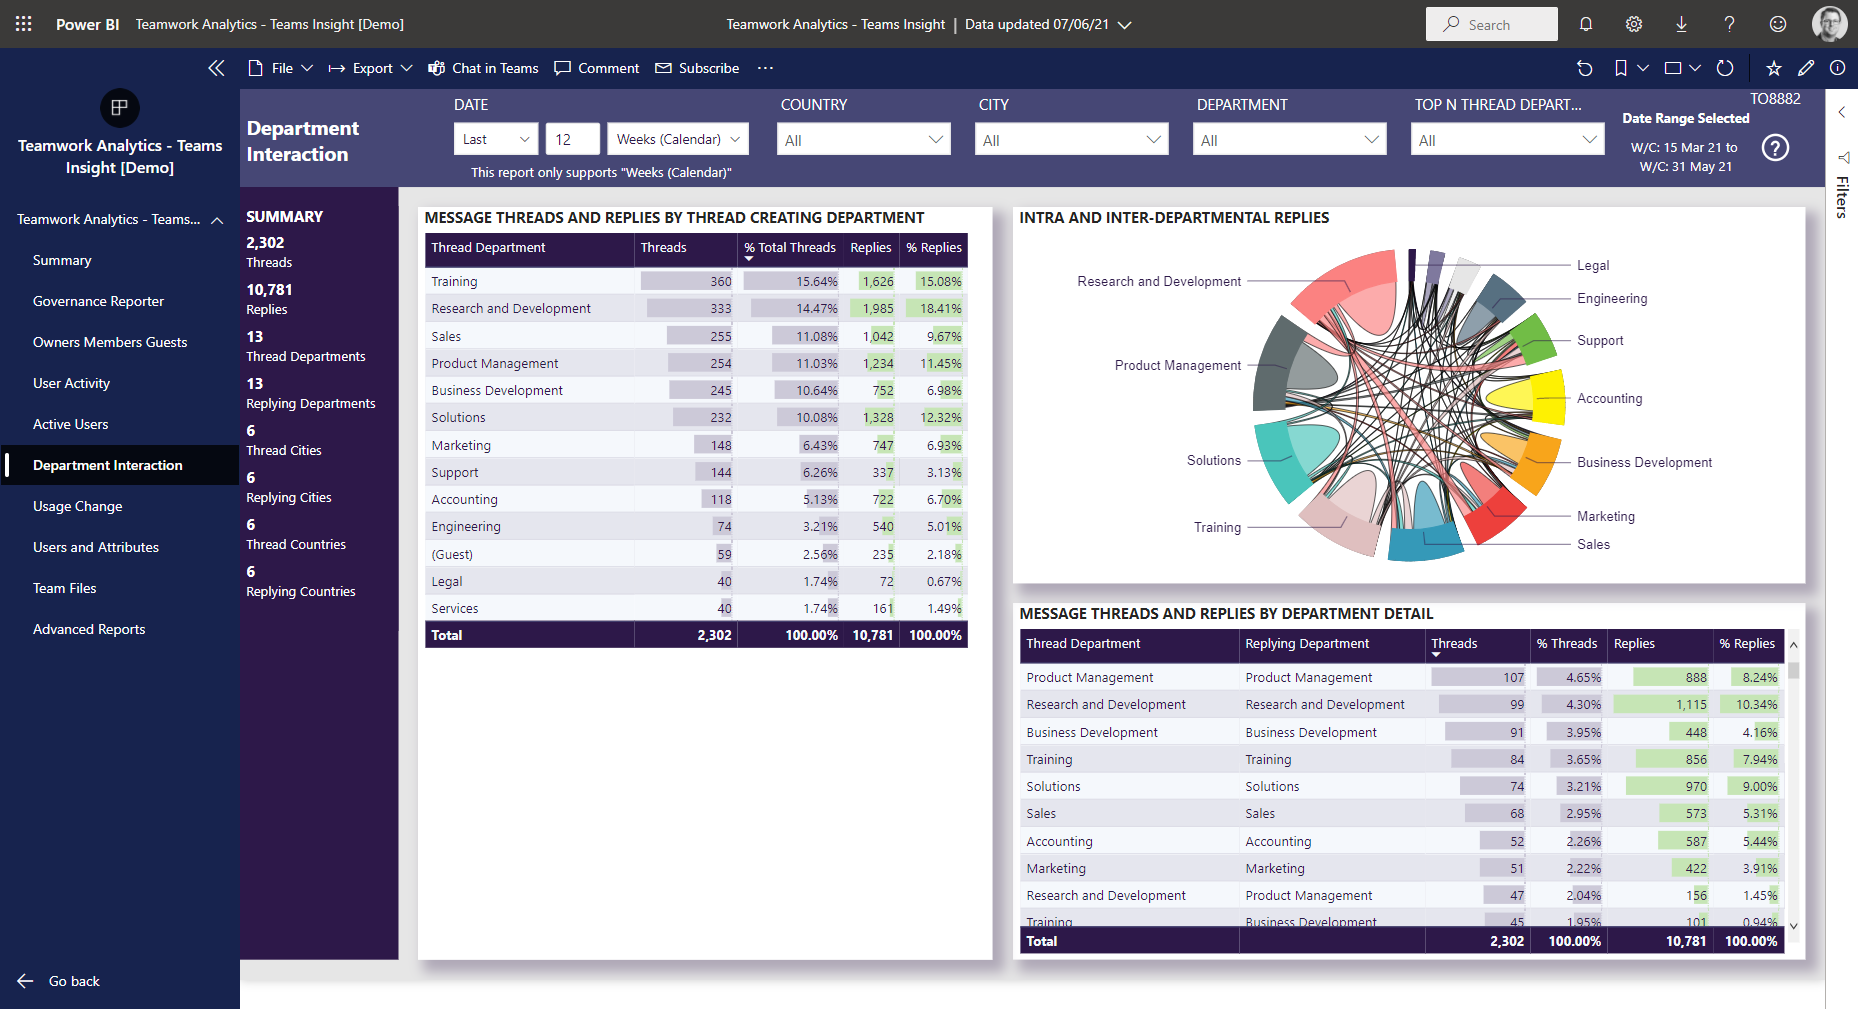Open the settings gear menu
The image size is (1858, 1009).
(1634, 24)
